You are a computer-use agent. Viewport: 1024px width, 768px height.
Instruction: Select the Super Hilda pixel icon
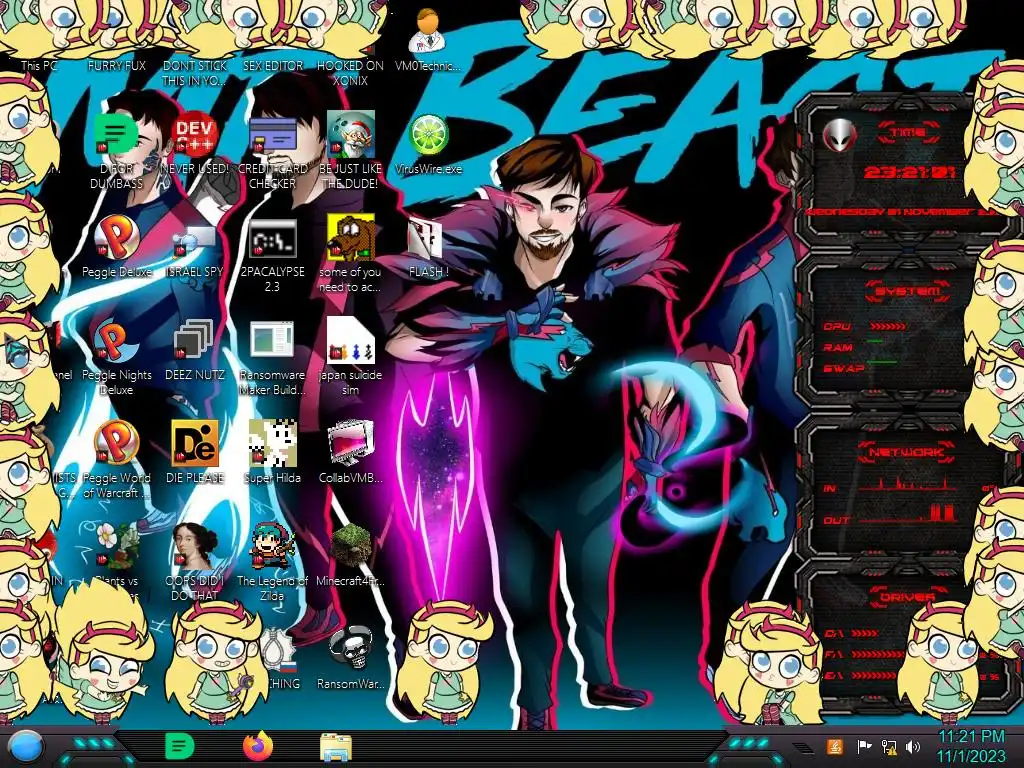[272, 443]
